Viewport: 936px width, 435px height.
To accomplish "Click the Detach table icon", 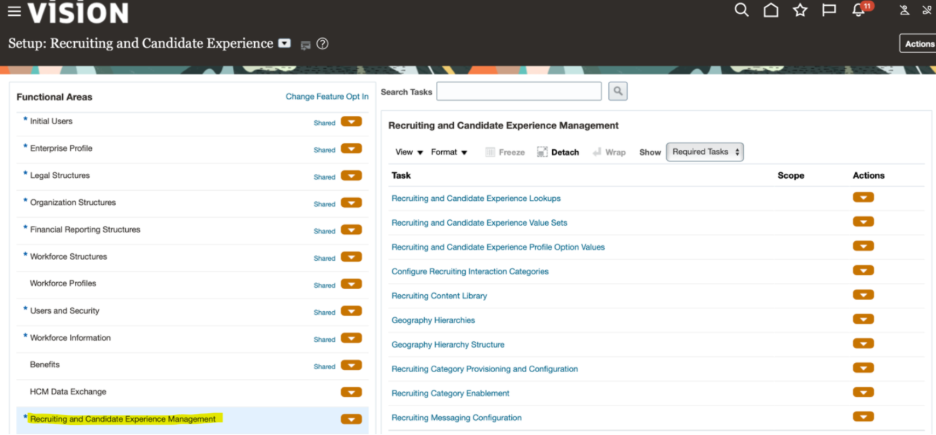I will point(558,152).
